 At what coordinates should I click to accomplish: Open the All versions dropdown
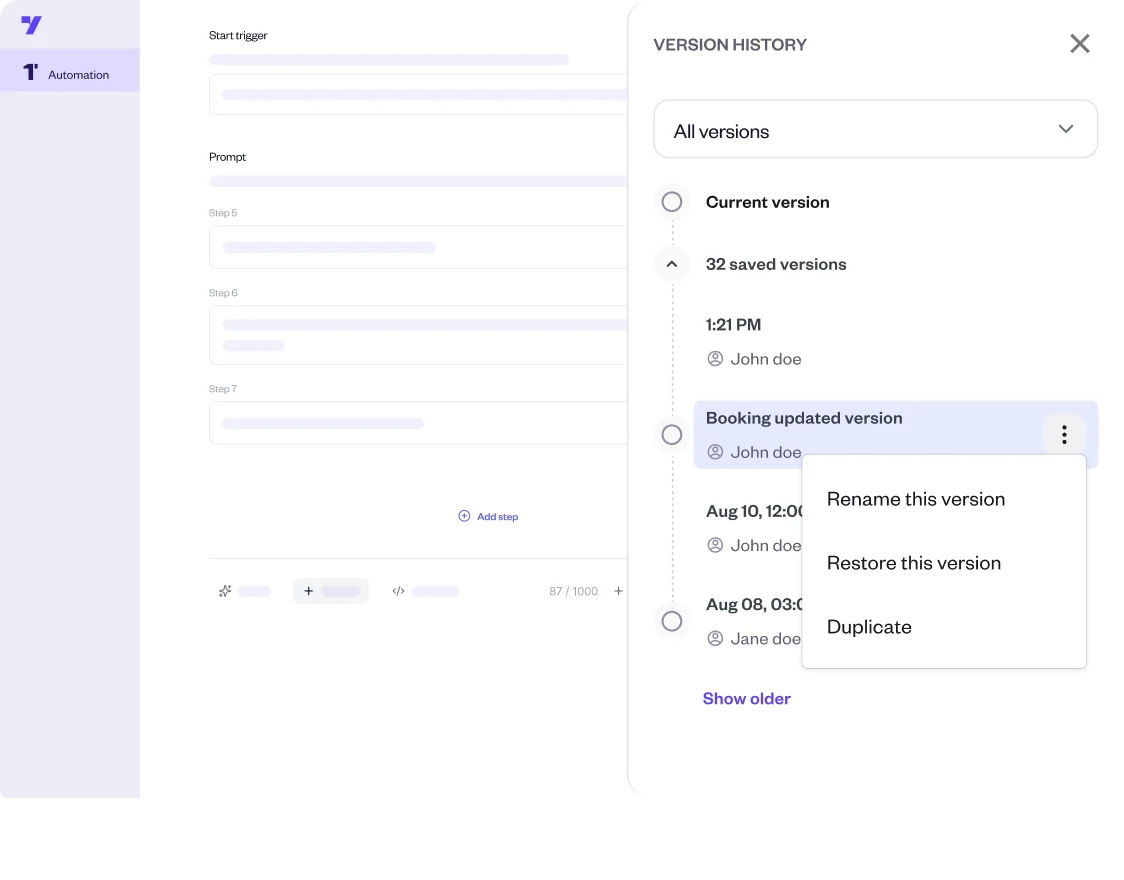pos(875,130)
